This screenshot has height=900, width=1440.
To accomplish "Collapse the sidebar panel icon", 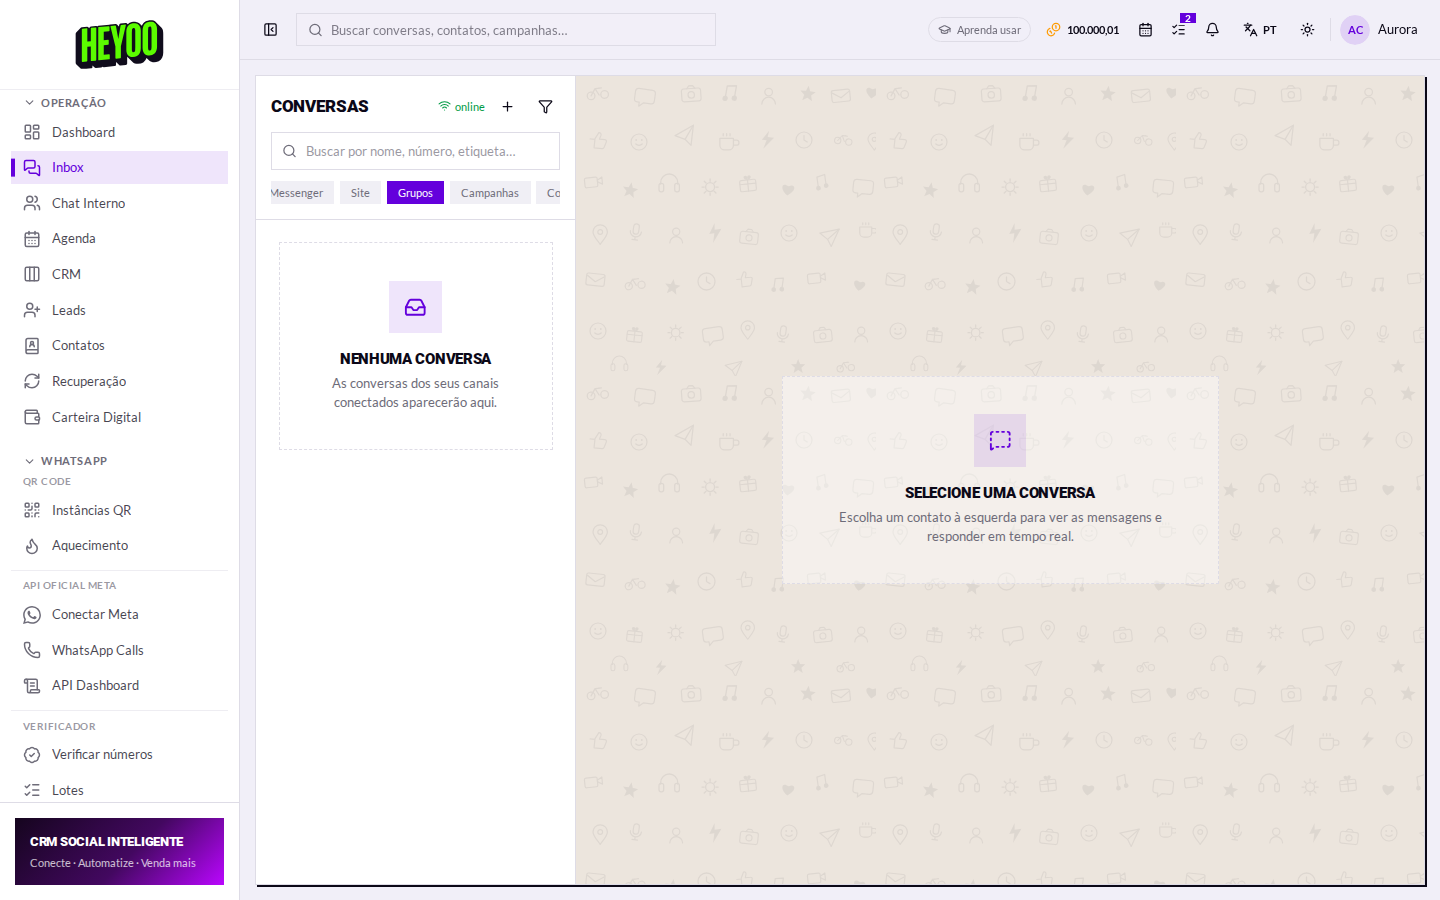I will click(x=270, y=30).
